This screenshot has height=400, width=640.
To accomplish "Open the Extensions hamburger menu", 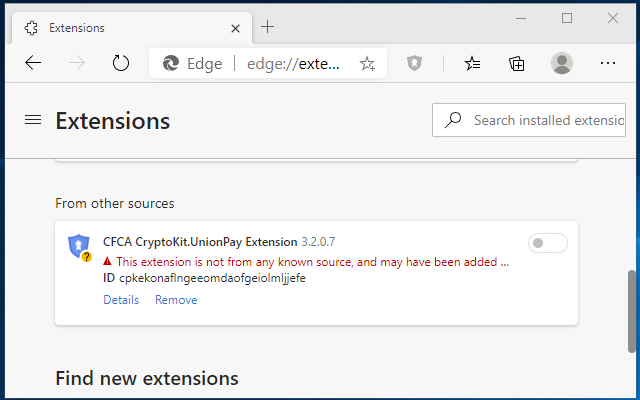I will pos(33,120).
